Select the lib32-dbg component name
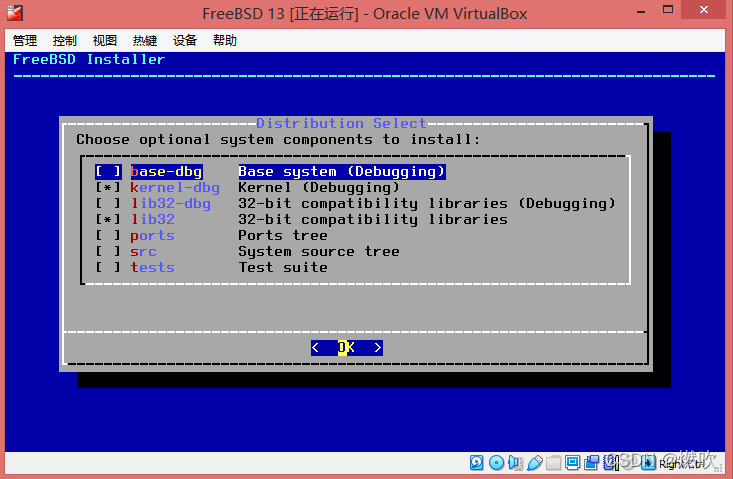Screen dimensions: 733x479 (x=171, y=203)
